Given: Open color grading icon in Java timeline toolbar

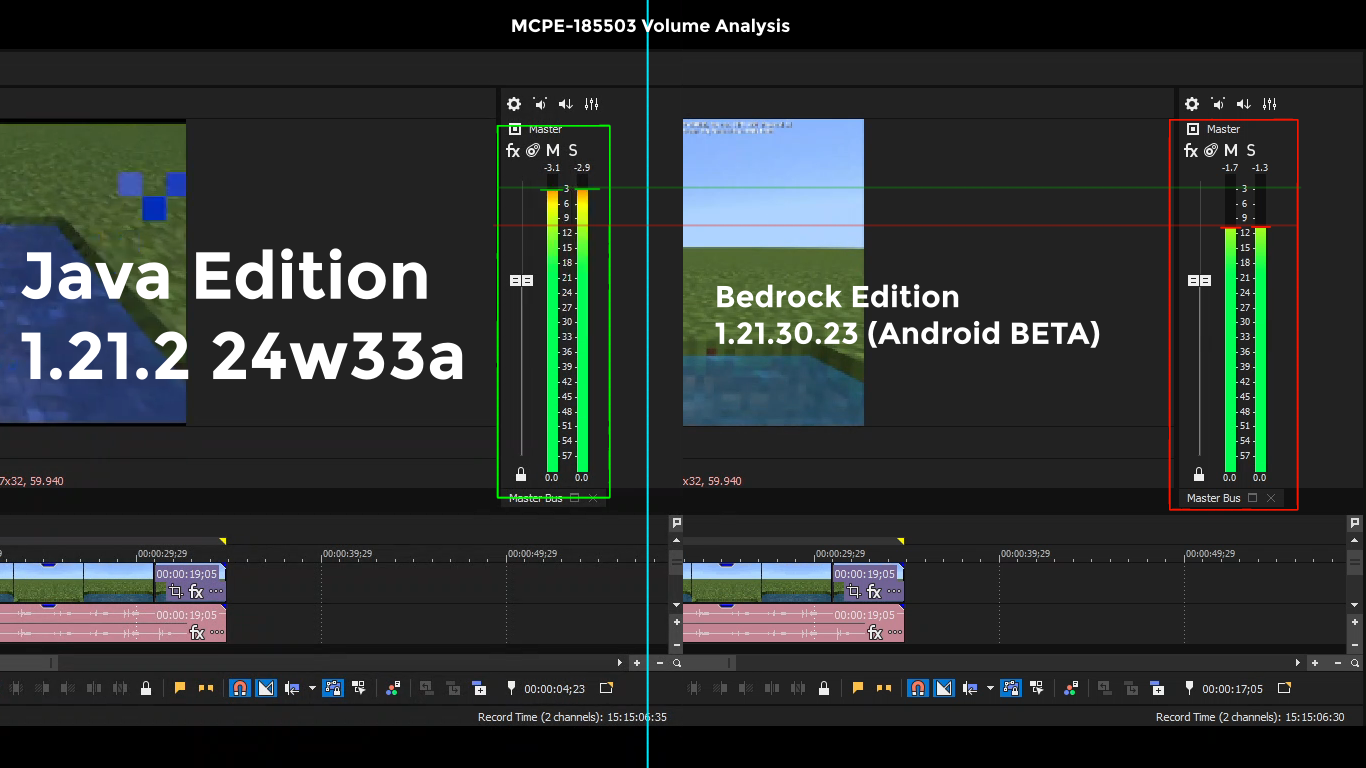Looking at the screenshot, I should [x=392, y=688].
